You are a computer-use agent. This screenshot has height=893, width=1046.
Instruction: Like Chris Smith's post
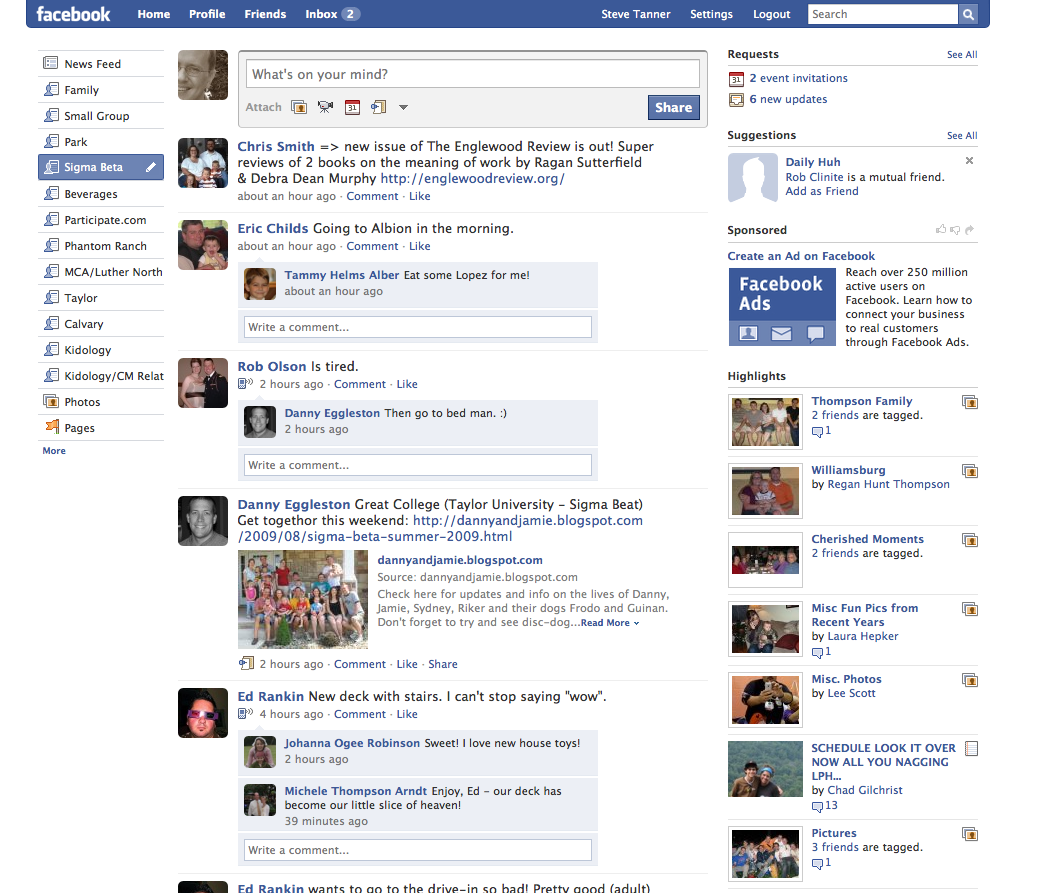pos(420,196)
